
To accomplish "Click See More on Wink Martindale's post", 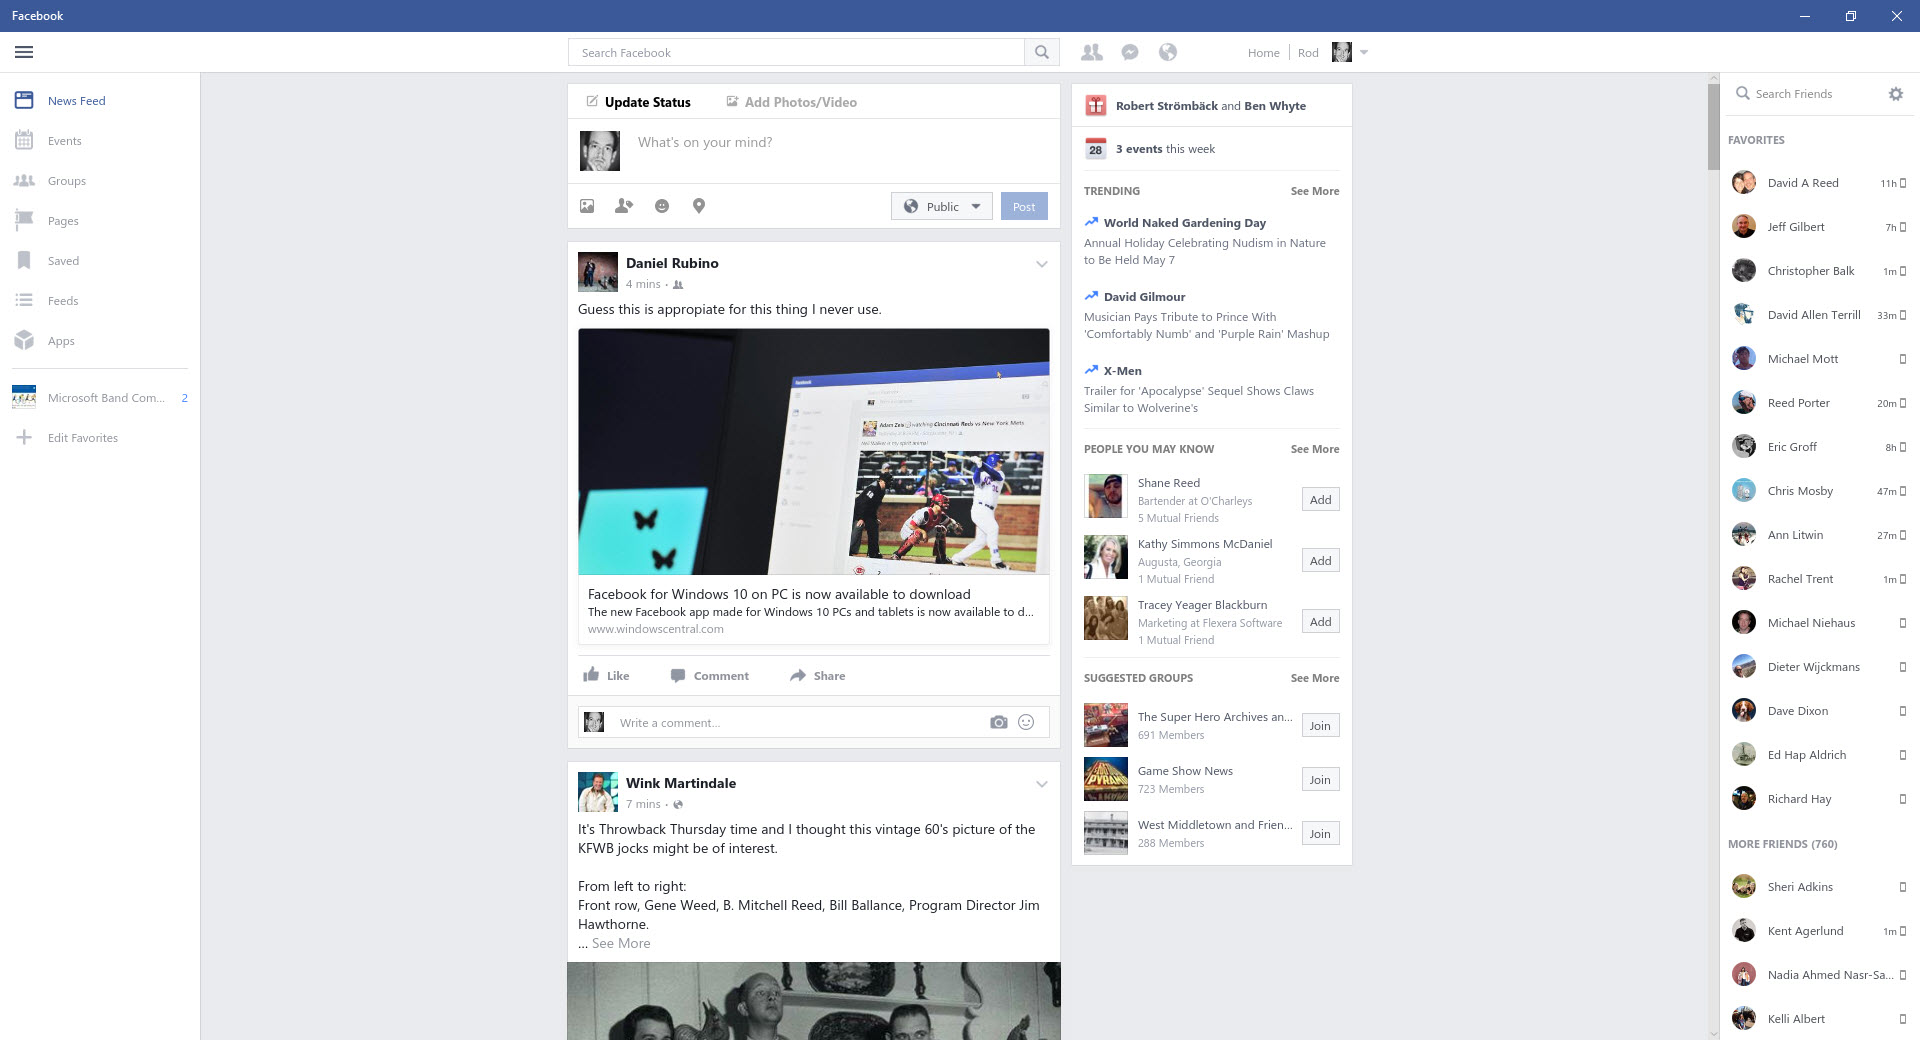I will pyautogui.click(x=621, y=944).
